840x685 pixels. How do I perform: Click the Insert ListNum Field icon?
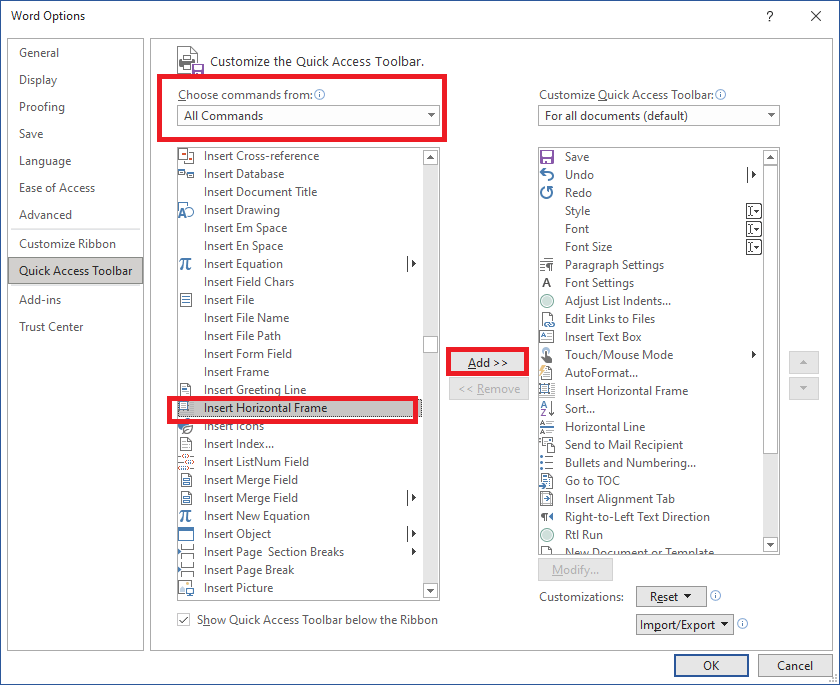click(185, 462)
